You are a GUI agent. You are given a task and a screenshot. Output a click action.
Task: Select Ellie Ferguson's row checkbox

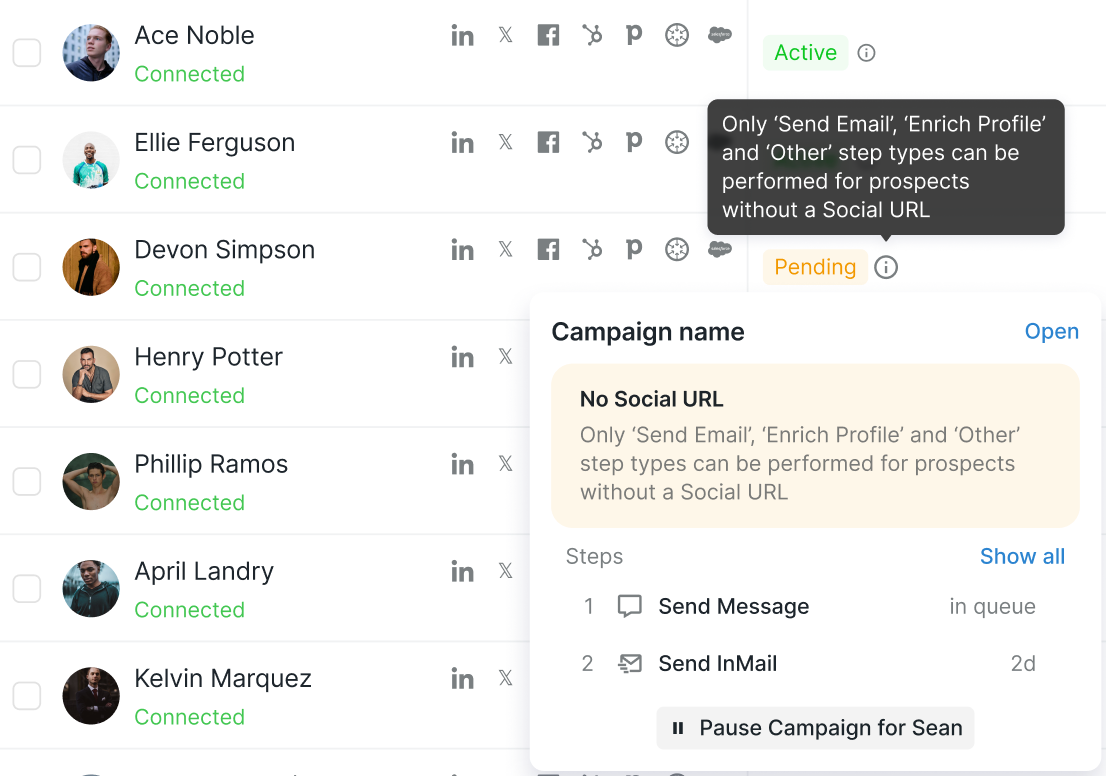(27, 160)
